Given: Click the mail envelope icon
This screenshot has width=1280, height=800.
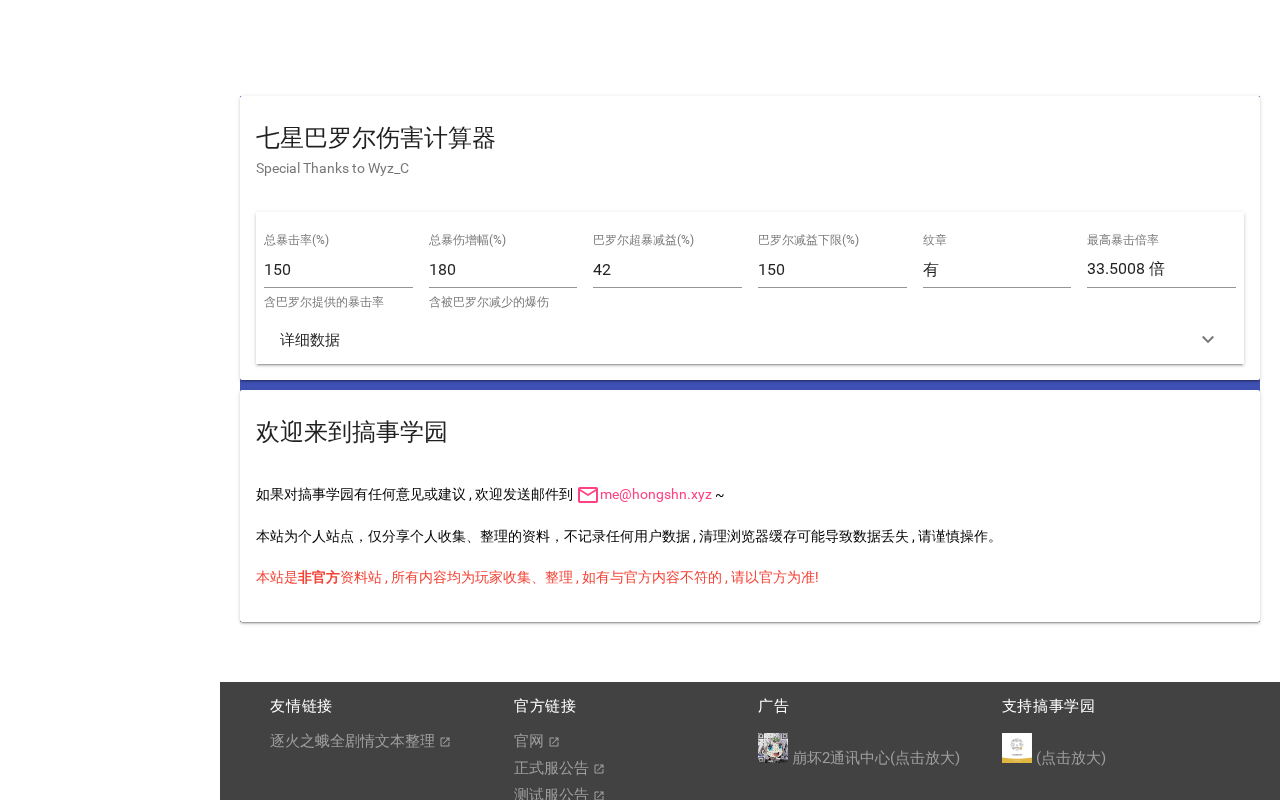Looking at the screenshot, I should point(588,495).
